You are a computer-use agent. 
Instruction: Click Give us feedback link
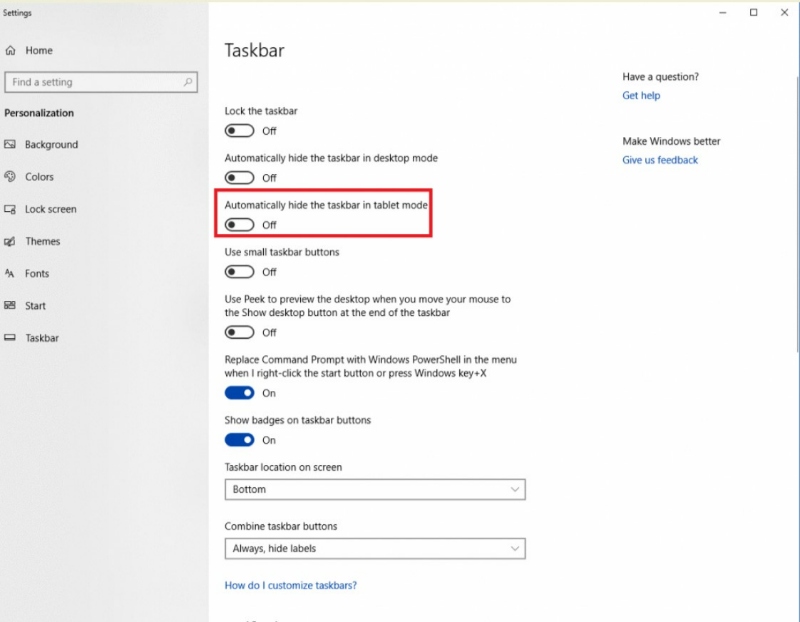tap(660, 160)
